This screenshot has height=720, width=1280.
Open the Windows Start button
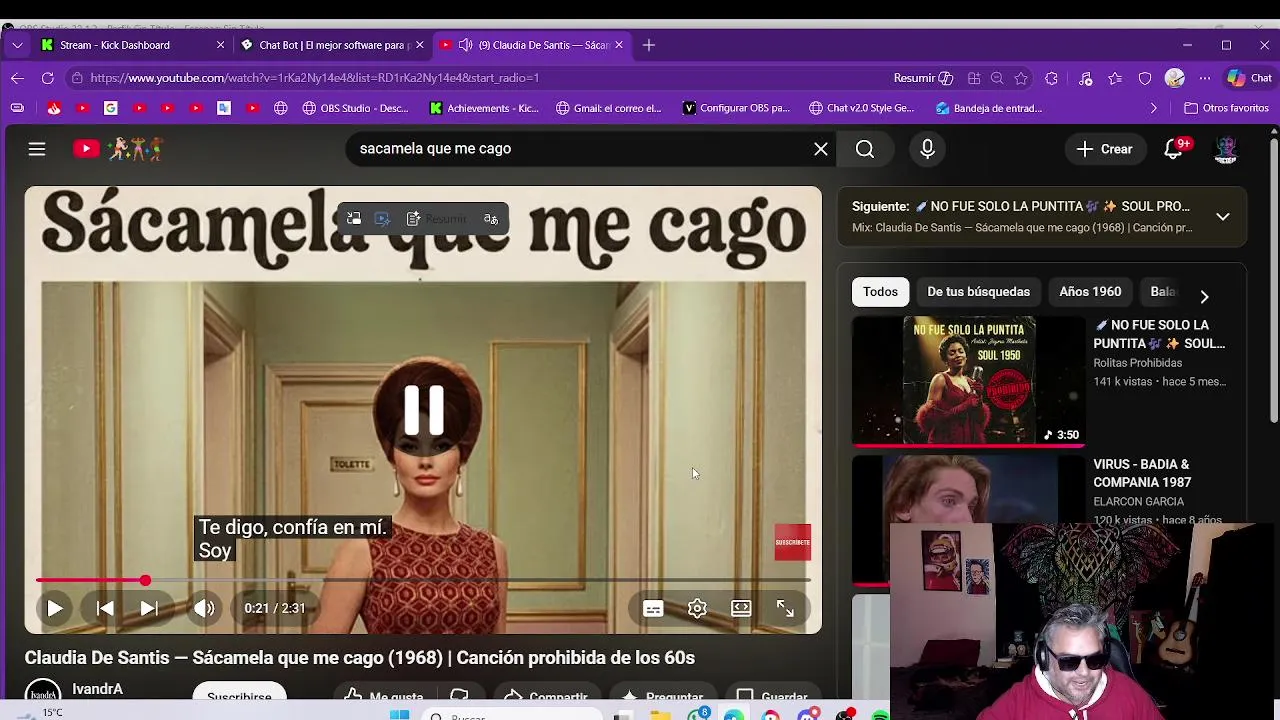pos(399,714)
